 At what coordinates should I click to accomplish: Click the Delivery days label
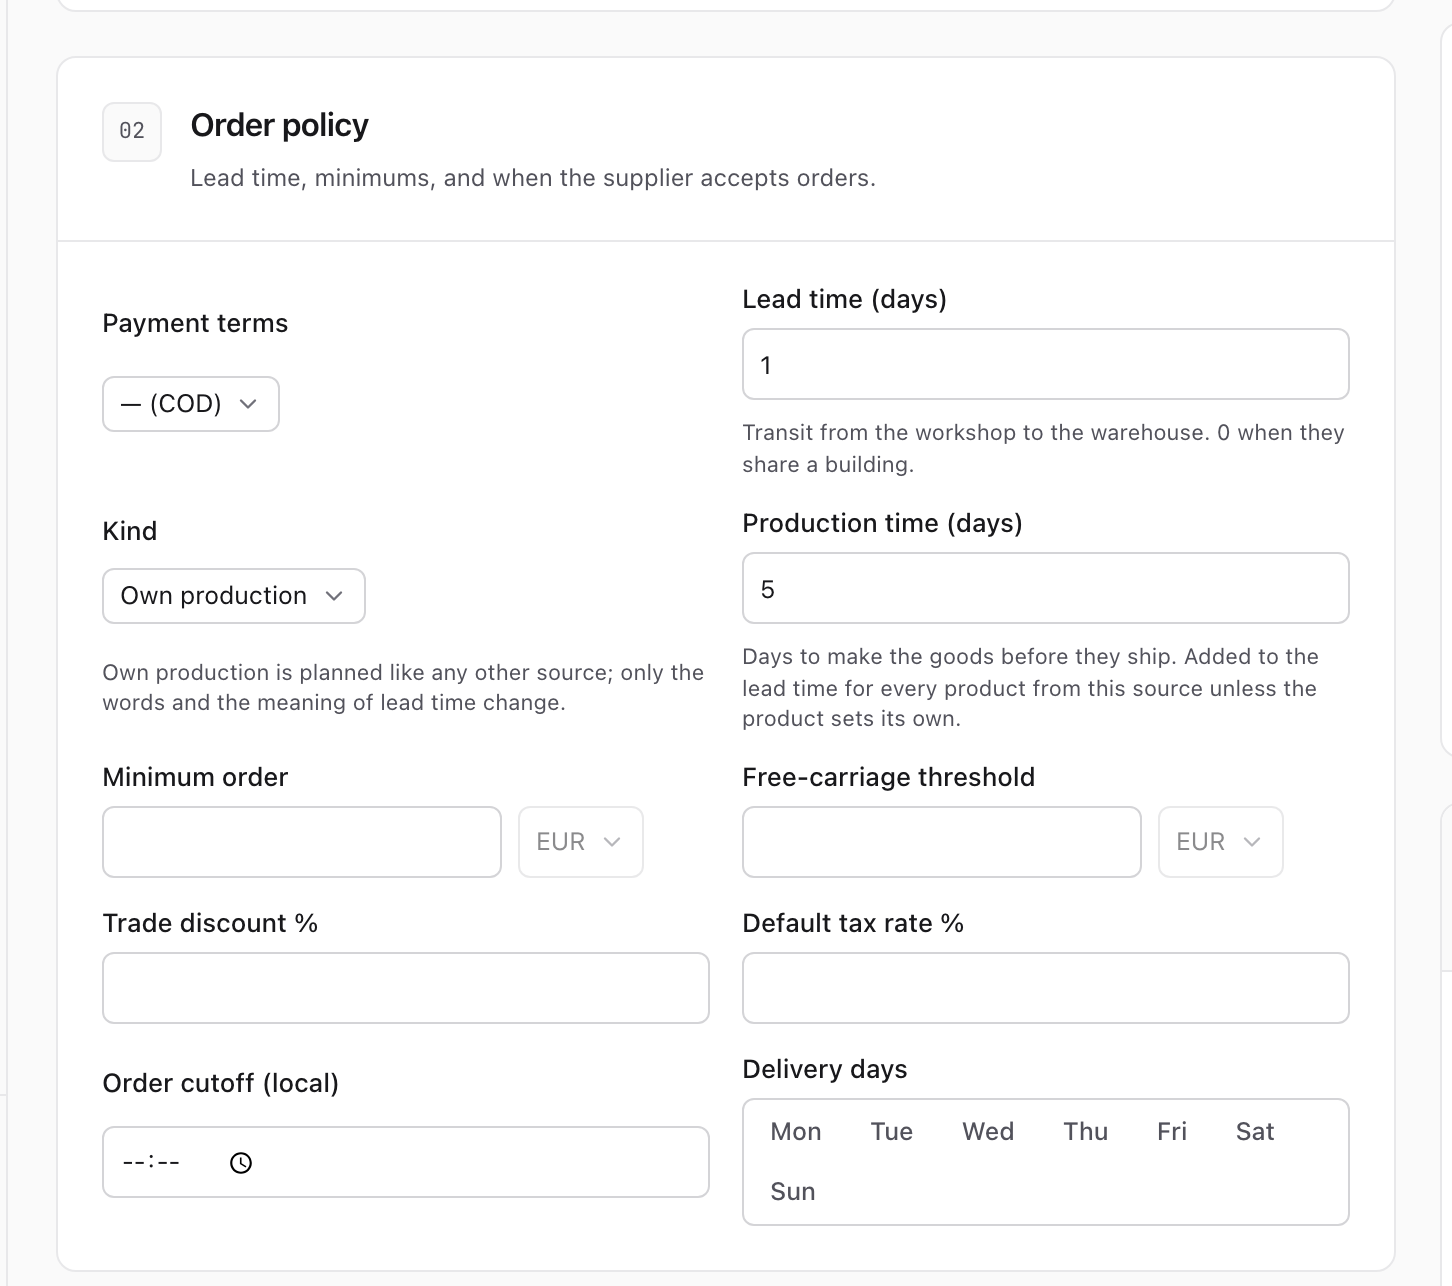click(x=825, y=1069)
